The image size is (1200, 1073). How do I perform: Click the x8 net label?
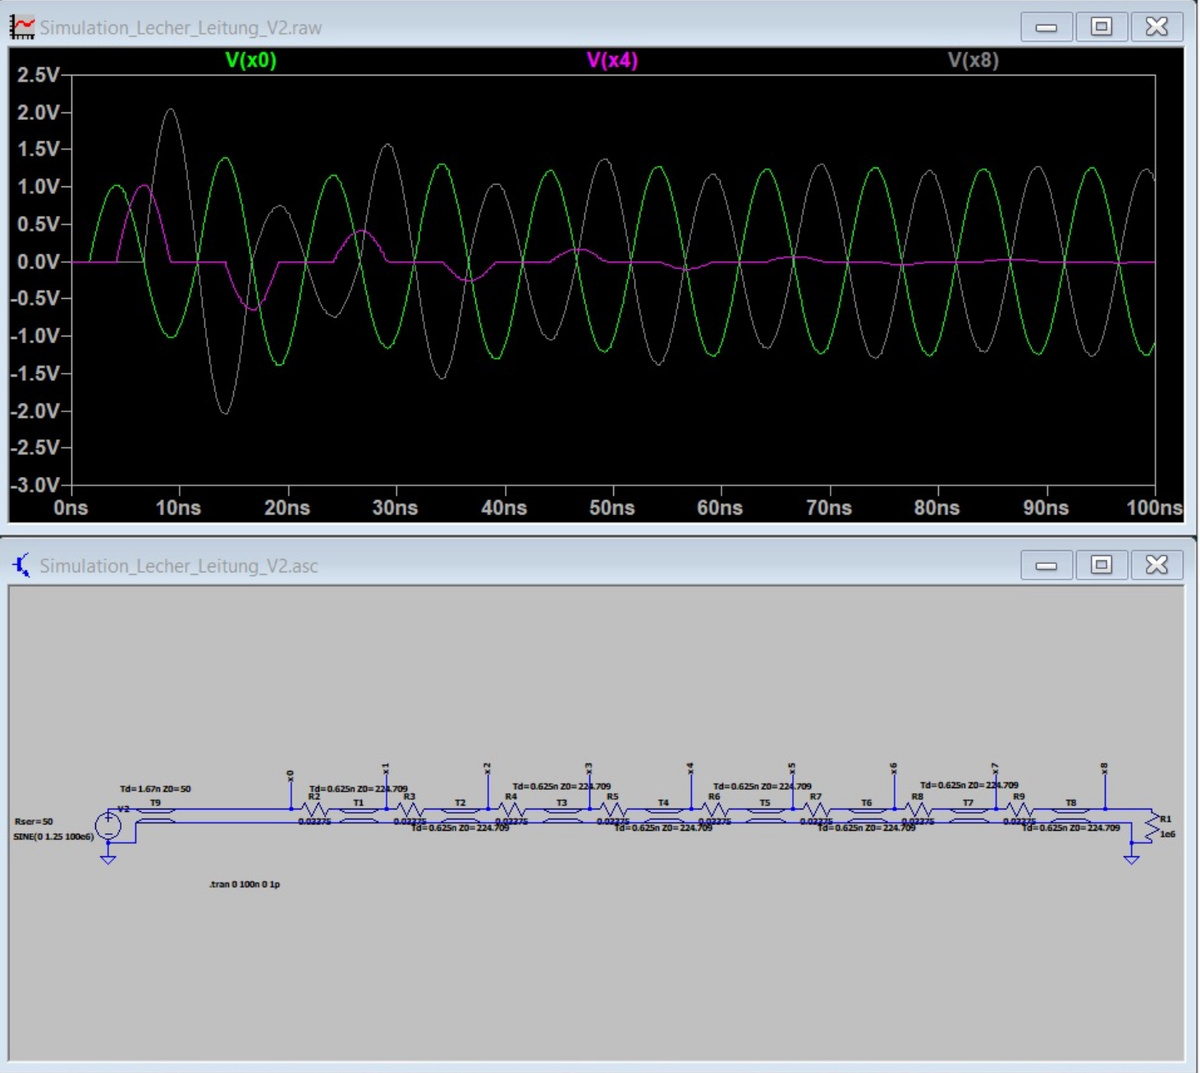pyautogui.click(x=1104, y=768)
